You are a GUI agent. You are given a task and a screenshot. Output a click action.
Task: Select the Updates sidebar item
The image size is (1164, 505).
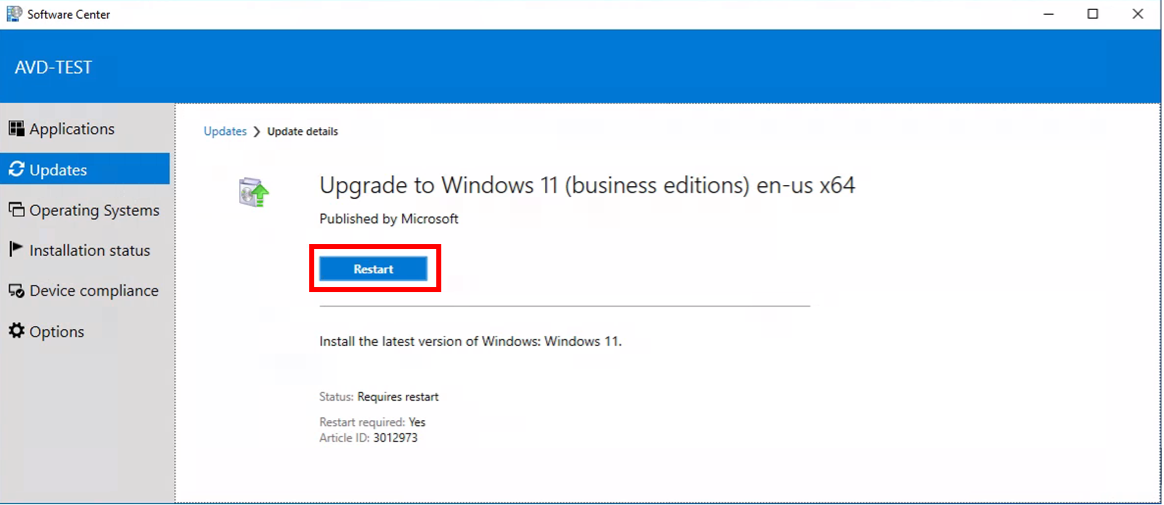coord(85,169)
